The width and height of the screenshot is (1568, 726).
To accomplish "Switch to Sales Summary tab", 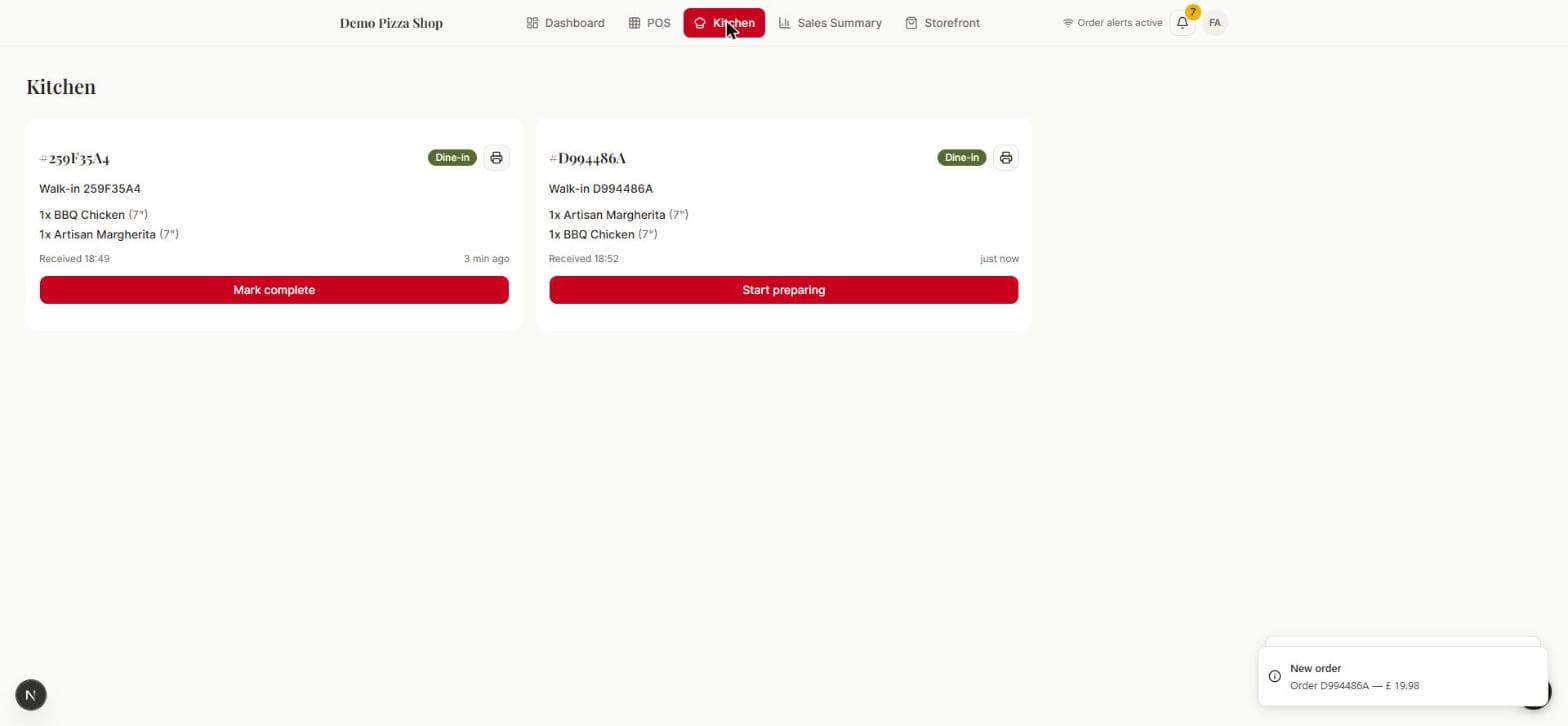I will pyautogui.click(x=830, y=23).
